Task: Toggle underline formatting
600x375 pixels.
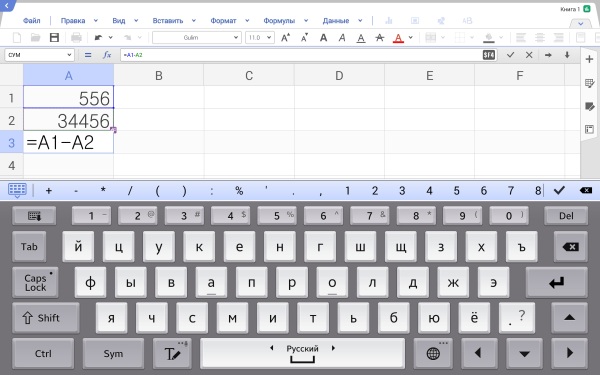Action: [x=361, y=38]
